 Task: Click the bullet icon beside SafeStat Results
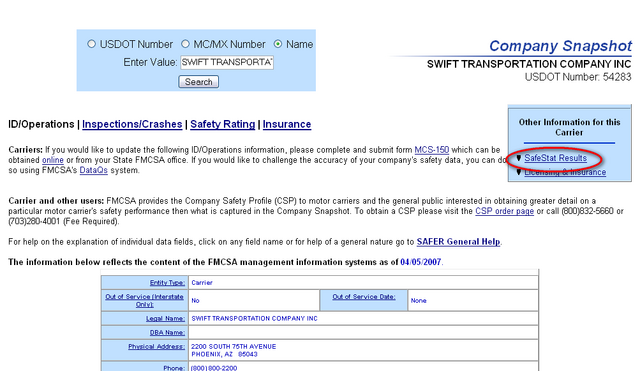click(519, 158)
